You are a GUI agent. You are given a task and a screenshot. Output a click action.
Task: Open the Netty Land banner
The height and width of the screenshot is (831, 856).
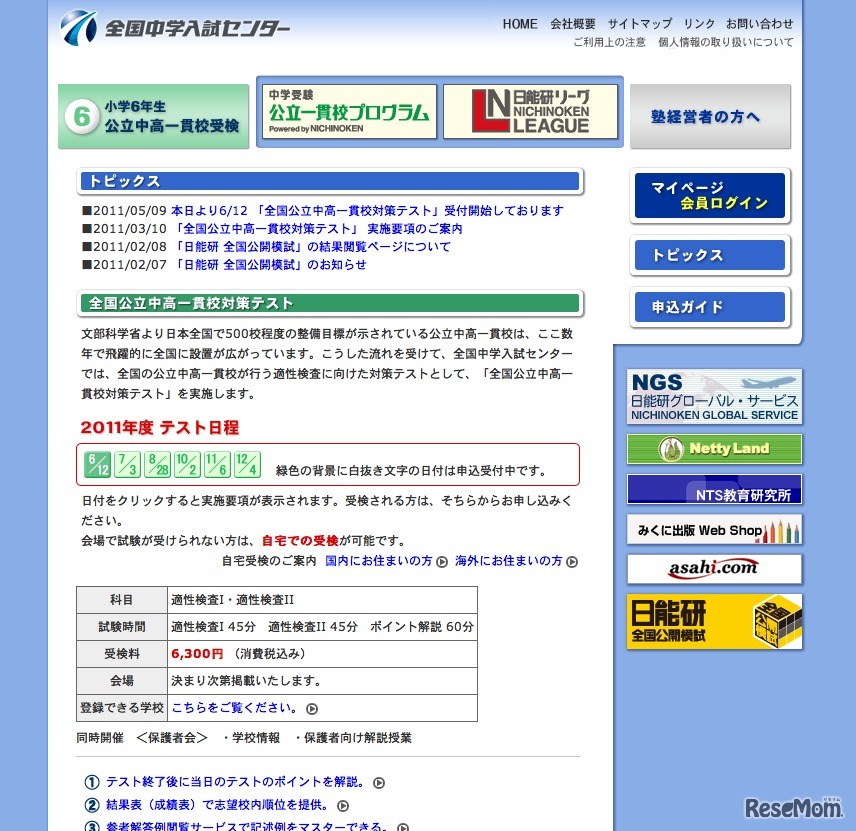[713, 449]
